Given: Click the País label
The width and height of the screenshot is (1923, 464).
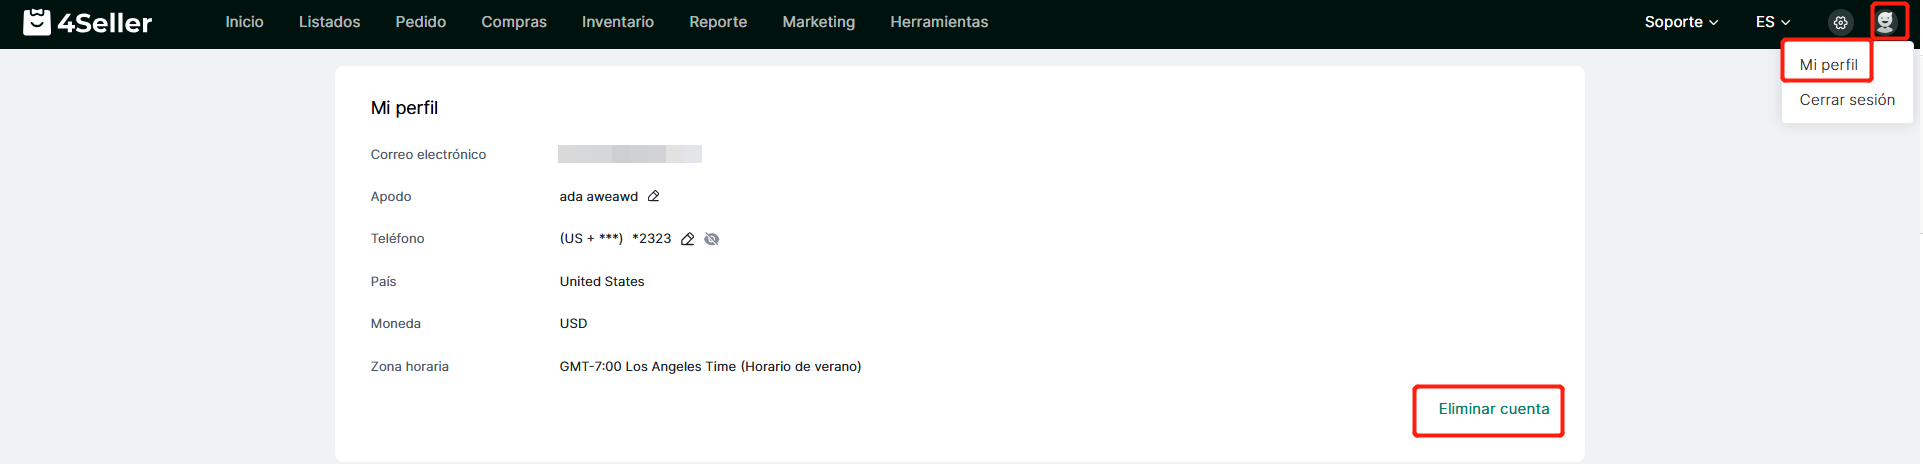Looking at the screenshot, I should (x=383, y=282).
